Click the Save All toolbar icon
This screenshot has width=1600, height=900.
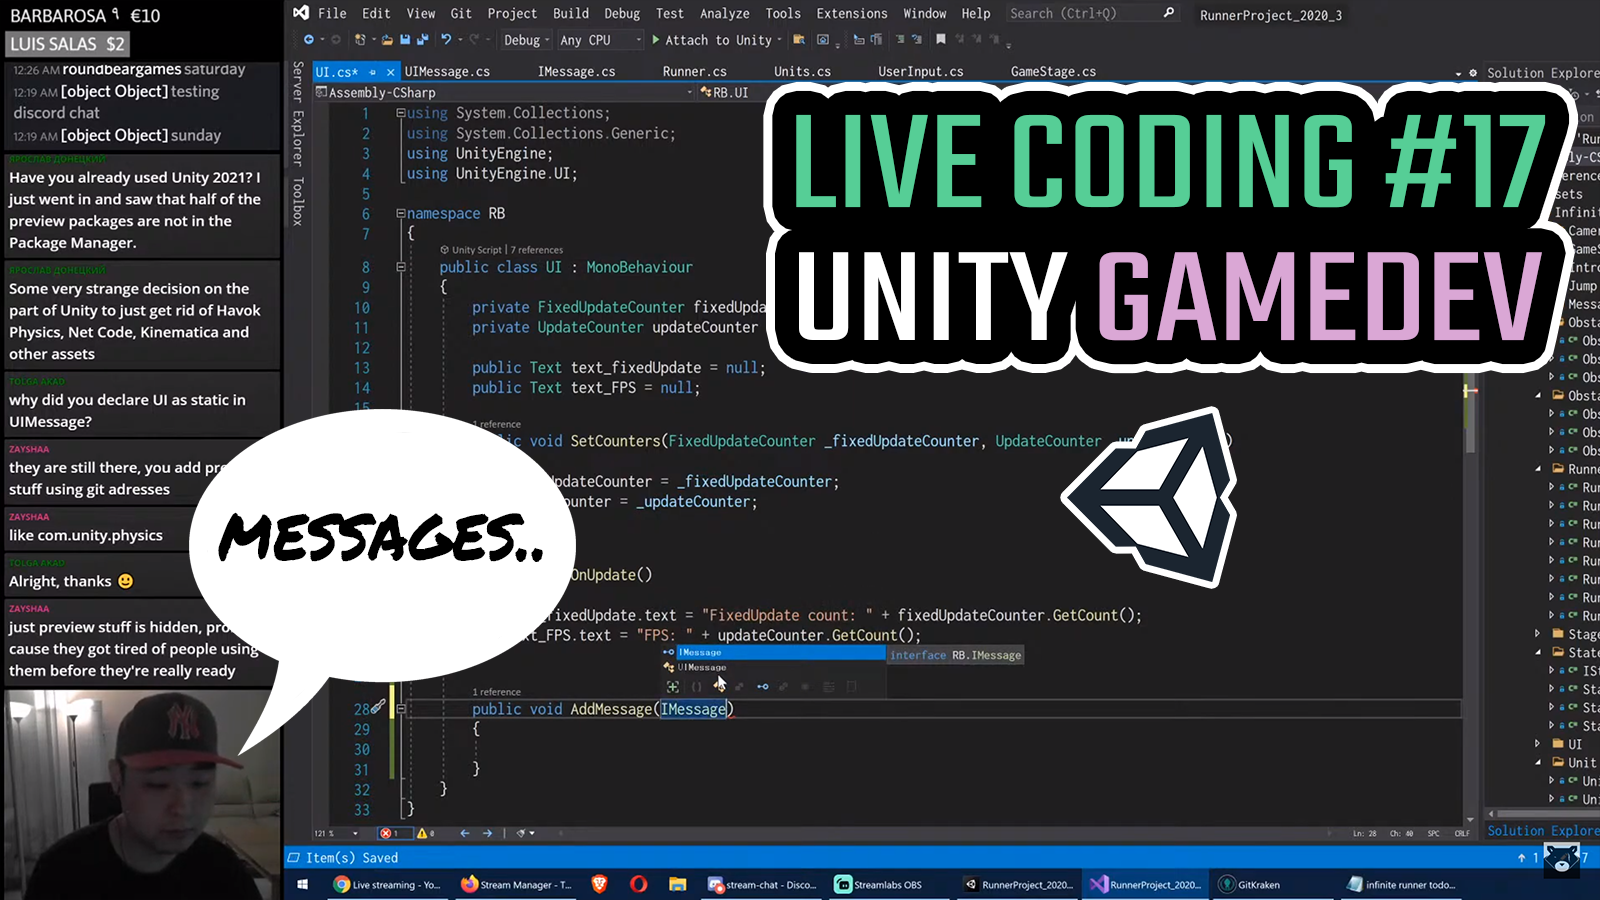click(422, 40)
